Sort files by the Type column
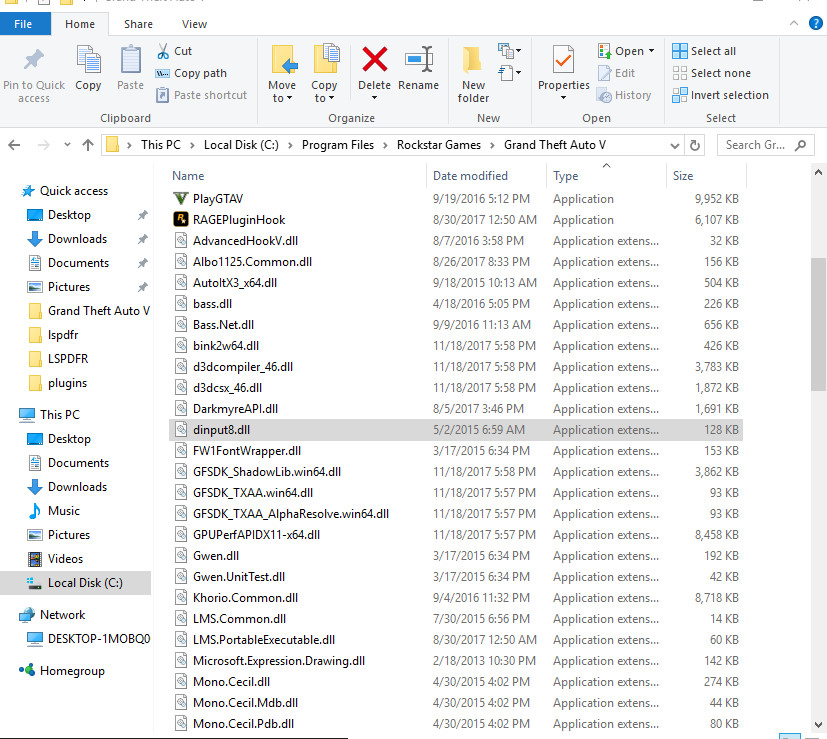827x739 pixels. click(x=607, y=176)
